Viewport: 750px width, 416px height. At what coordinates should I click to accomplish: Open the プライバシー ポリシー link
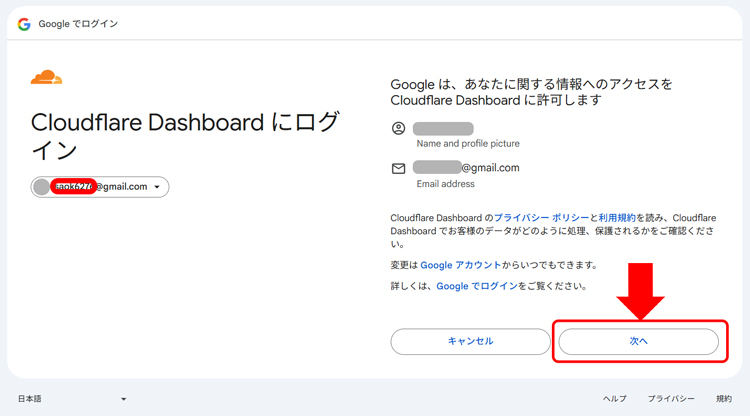coord(541,218)
